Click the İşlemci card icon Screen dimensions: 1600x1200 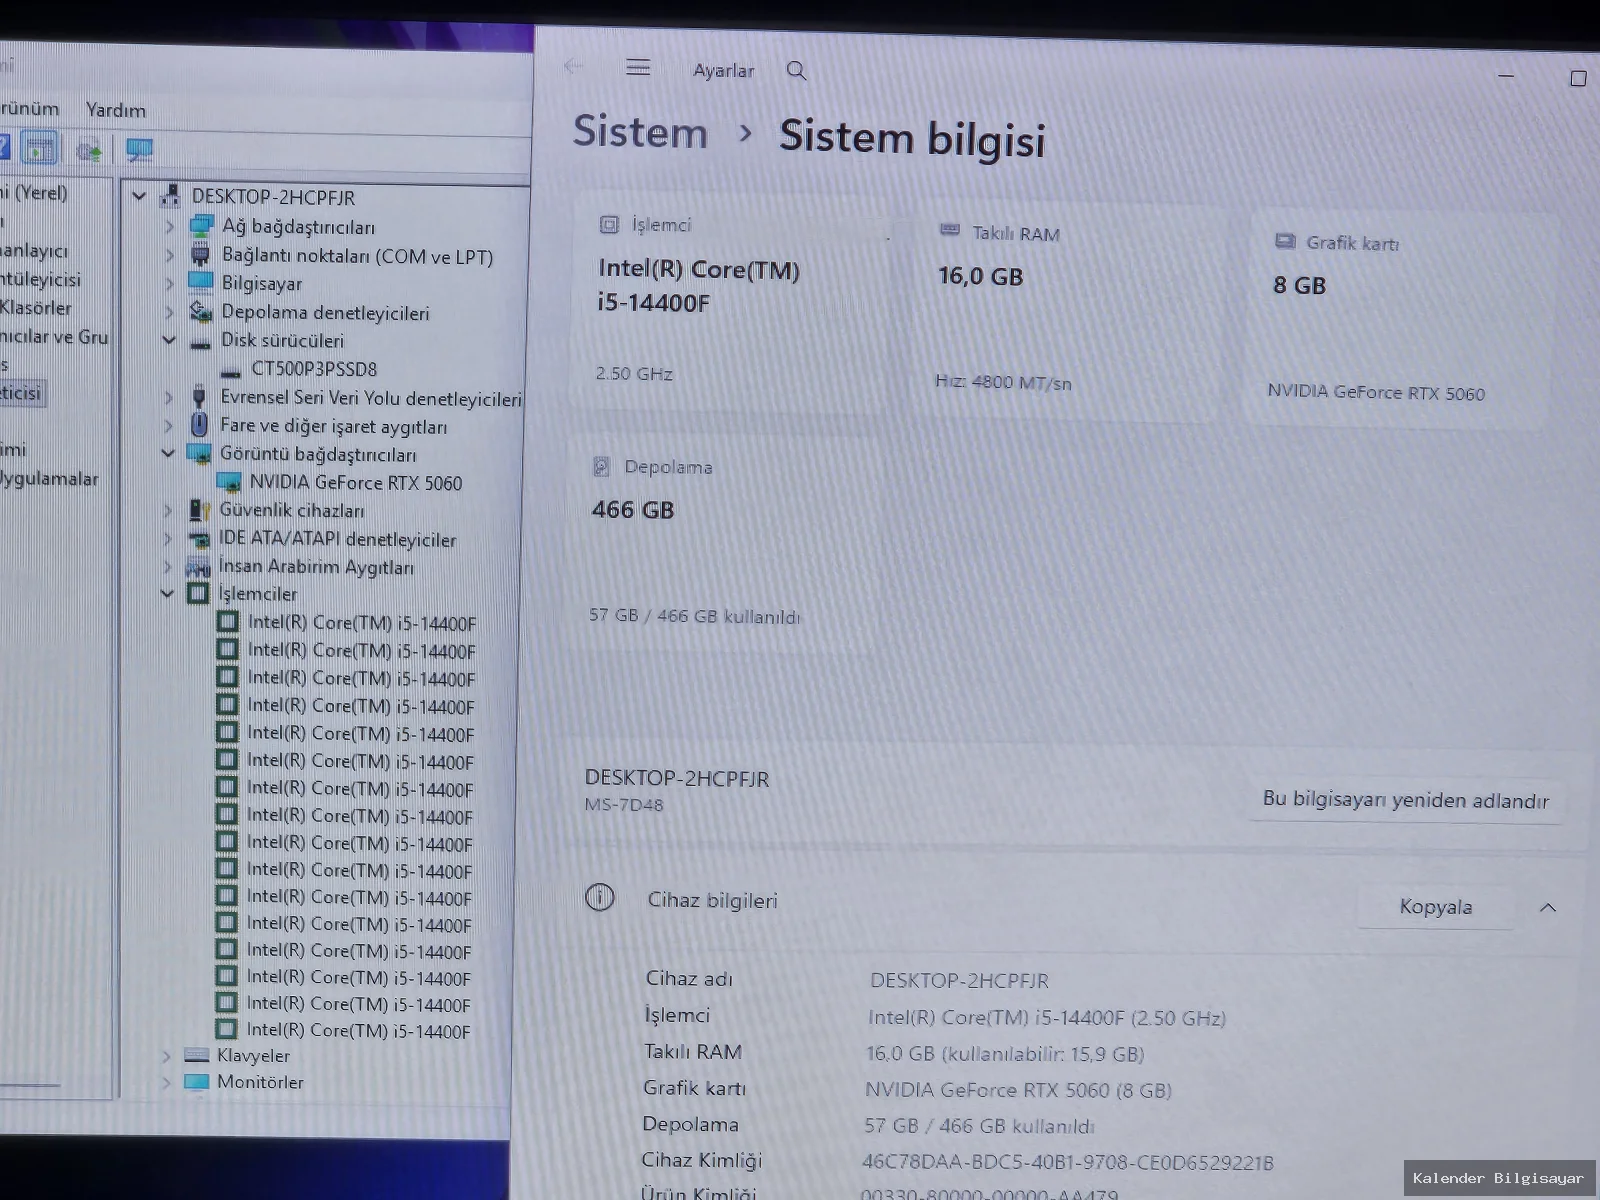point(609,225)
